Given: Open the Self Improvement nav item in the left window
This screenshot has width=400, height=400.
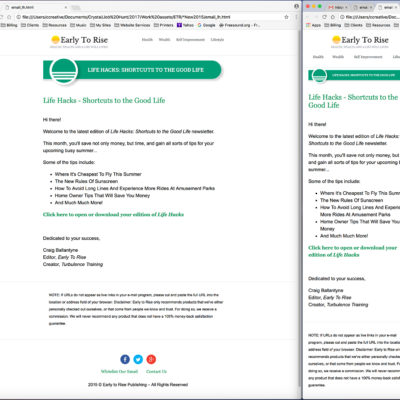Looking at the screenshot, I should coord(190,39).
